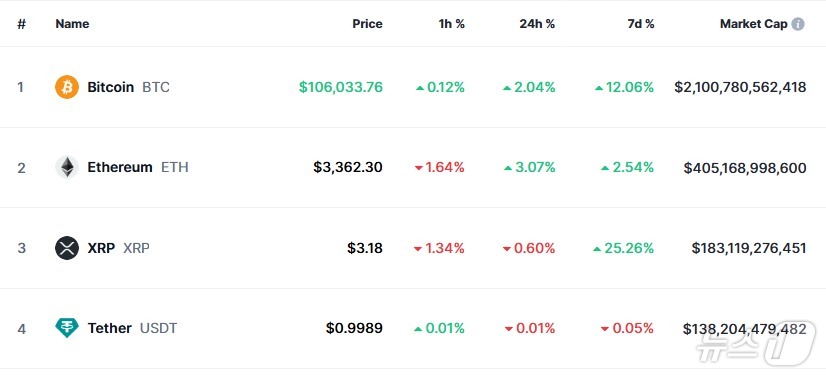Open the Tether coin name link

[110, 329]
